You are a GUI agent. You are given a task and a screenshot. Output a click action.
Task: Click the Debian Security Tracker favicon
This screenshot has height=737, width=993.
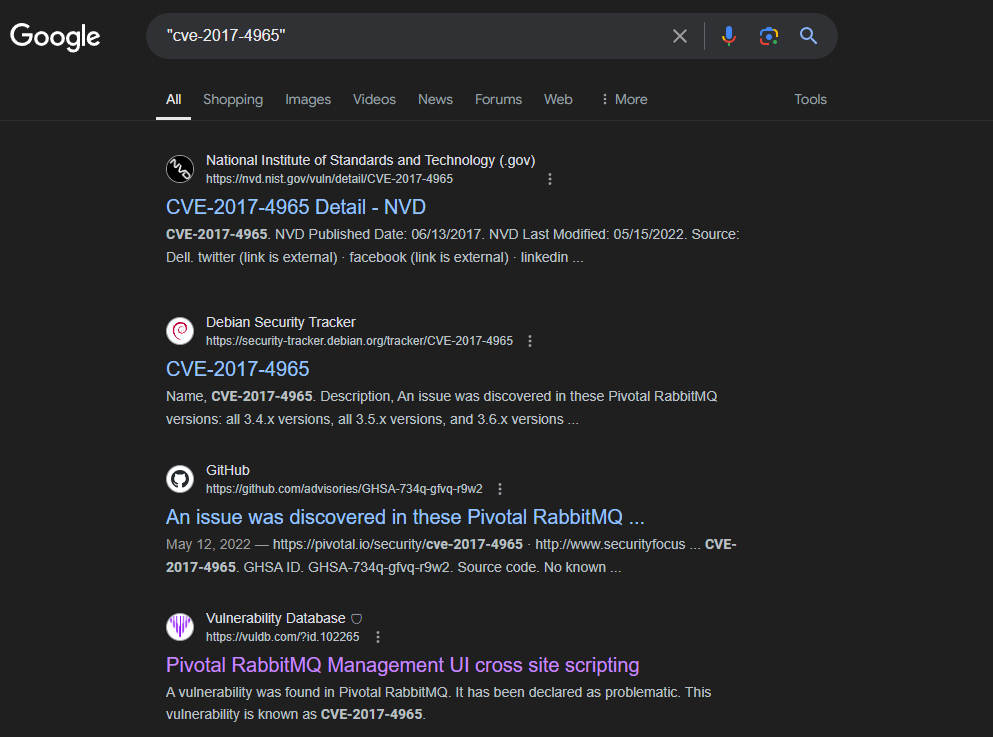coord(180,331)
